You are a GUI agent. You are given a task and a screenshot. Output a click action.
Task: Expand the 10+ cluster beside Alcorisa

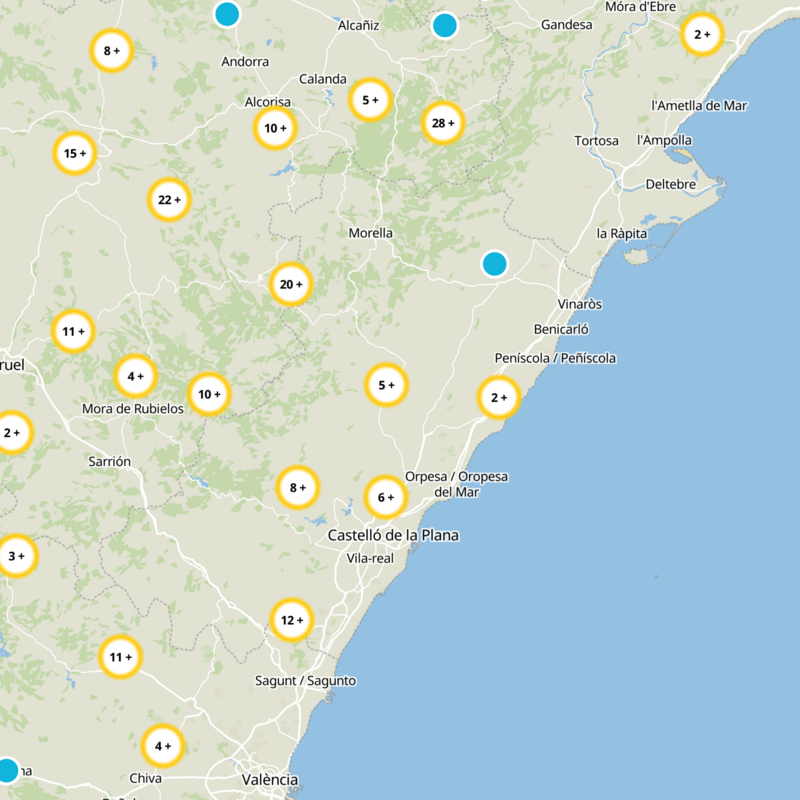[x=275, y=128]
